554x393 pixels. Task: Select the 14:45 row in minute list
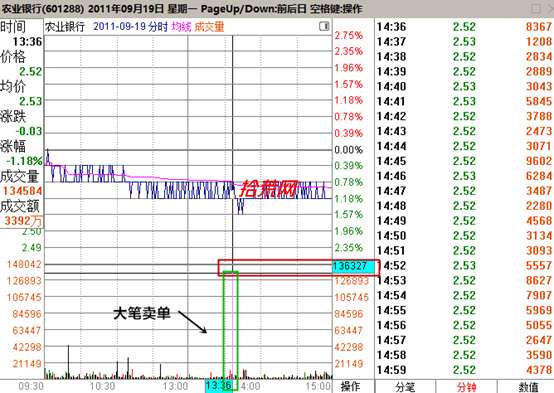coord(464,161)
